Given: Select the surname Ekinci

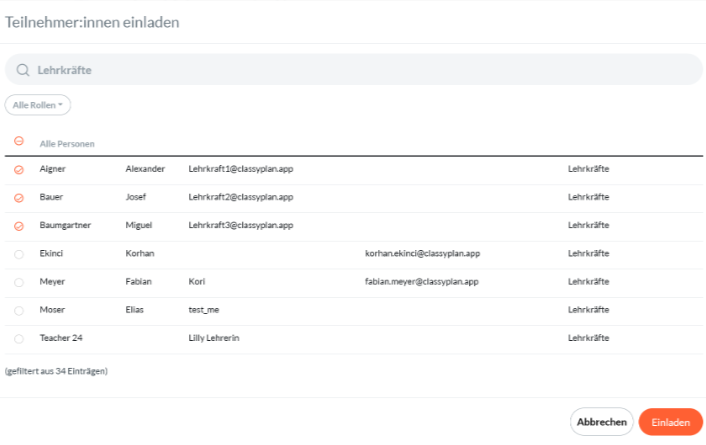Looking at the screenshot, I should (51, 253).
